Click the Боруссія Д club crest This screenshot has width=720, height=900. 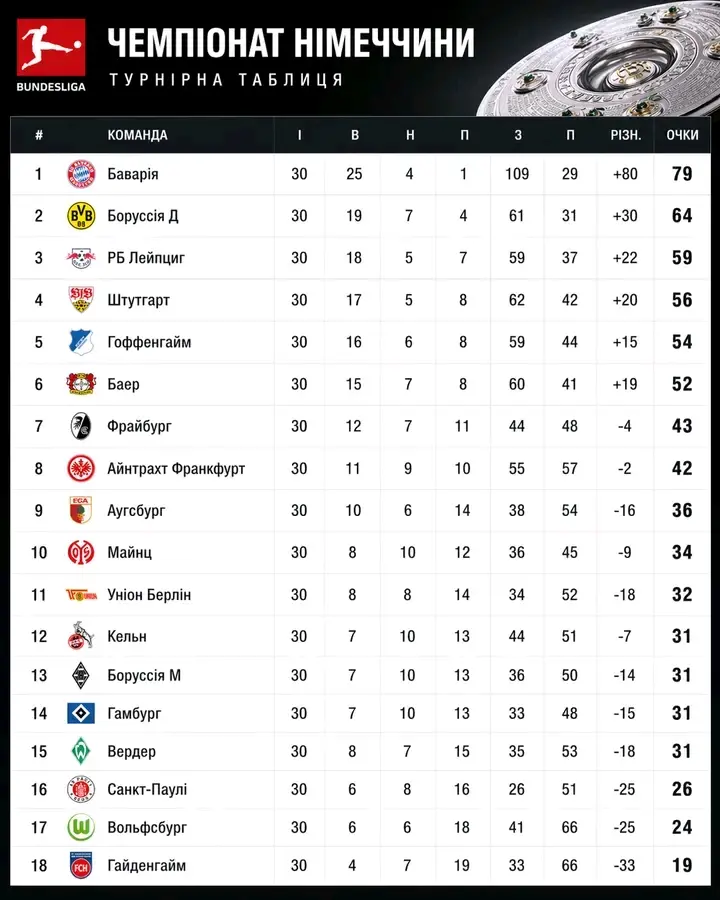pos(80,216)
